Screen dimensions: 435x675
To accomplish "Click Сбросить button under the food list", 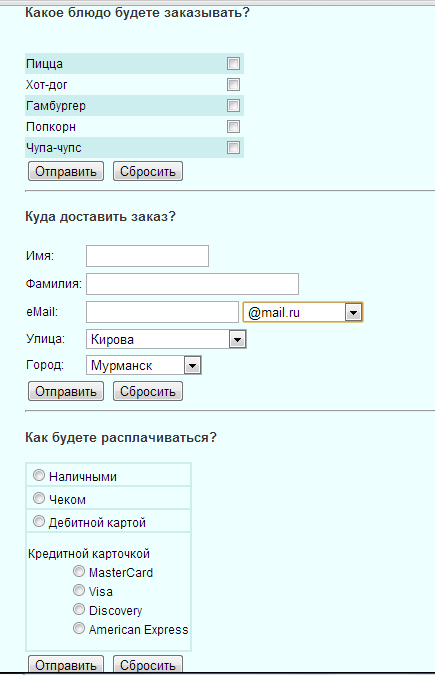I will 148,171.
